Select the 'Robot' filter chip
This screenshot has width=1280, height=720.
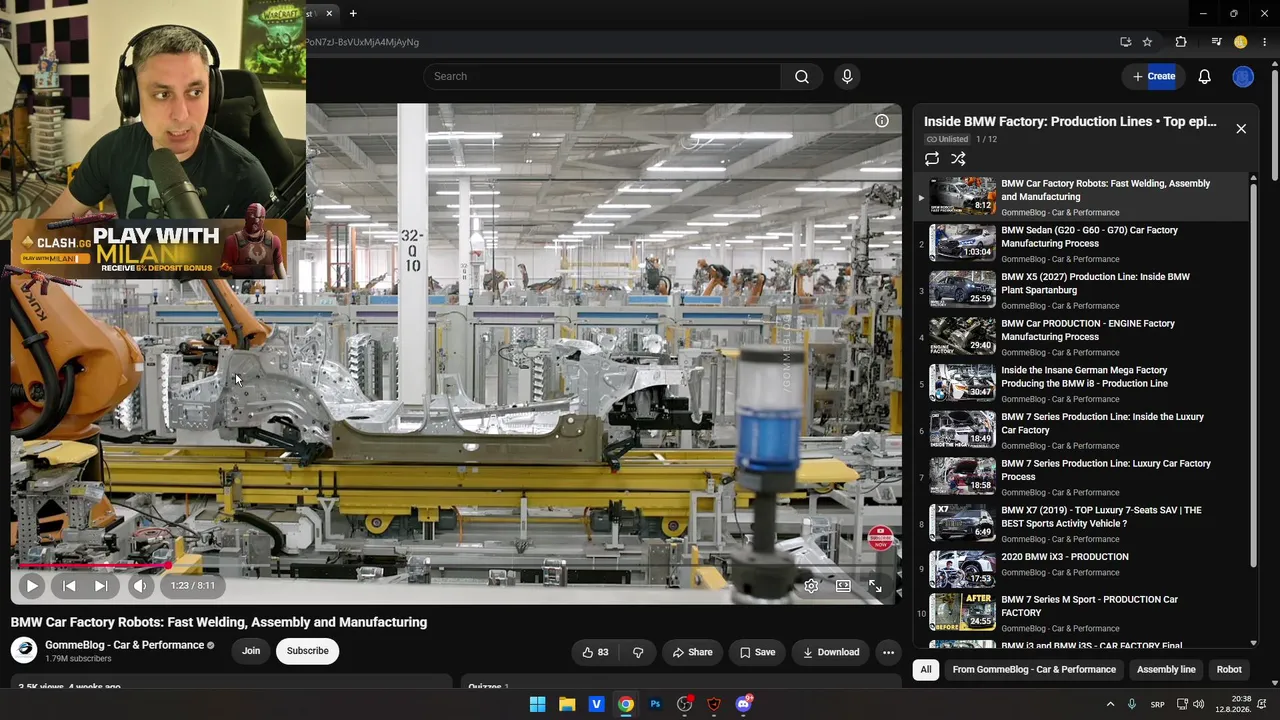click(1229, 670)
